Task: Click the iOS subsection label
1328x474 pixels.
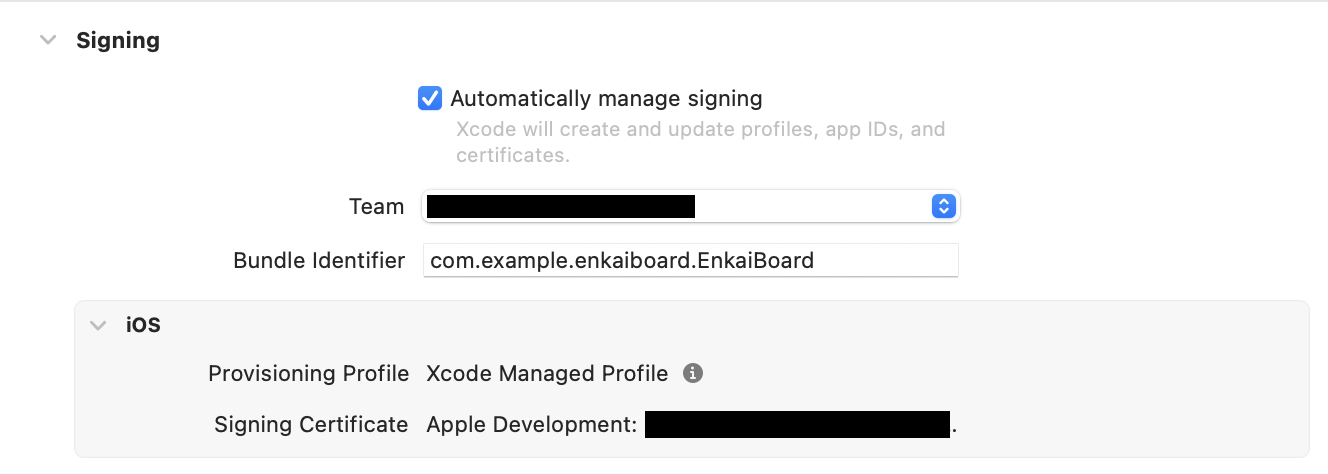Action: tap(143, 325)
